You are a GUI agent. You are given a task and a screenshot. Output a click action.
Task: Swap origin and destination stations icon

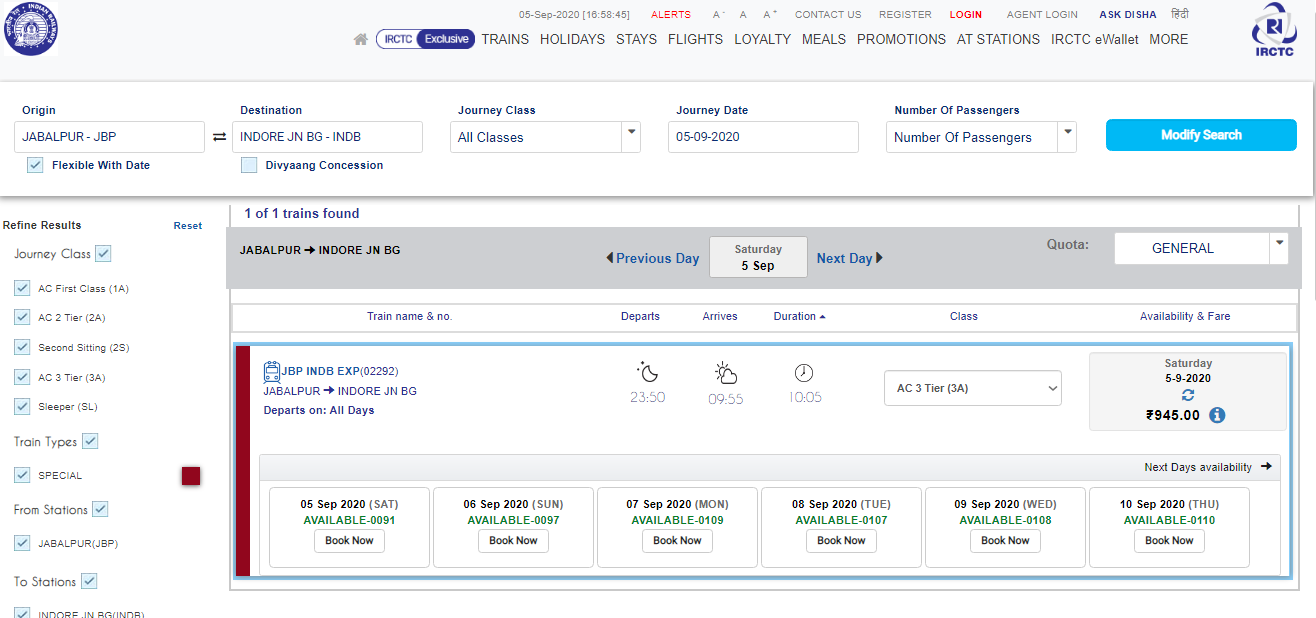[219, 137]
